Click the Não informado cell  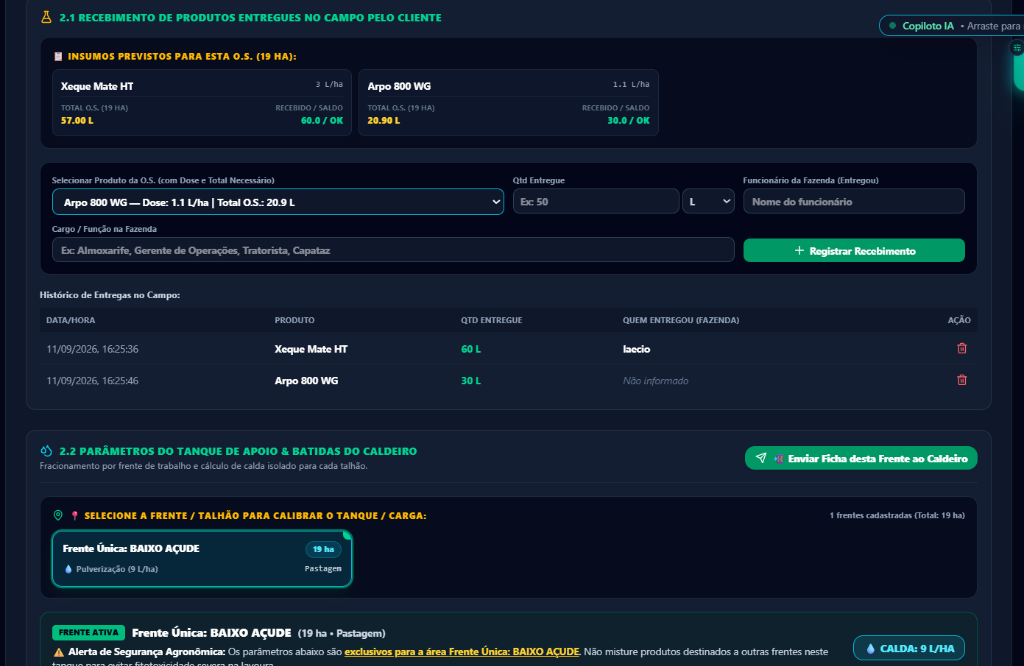[655, 381]
